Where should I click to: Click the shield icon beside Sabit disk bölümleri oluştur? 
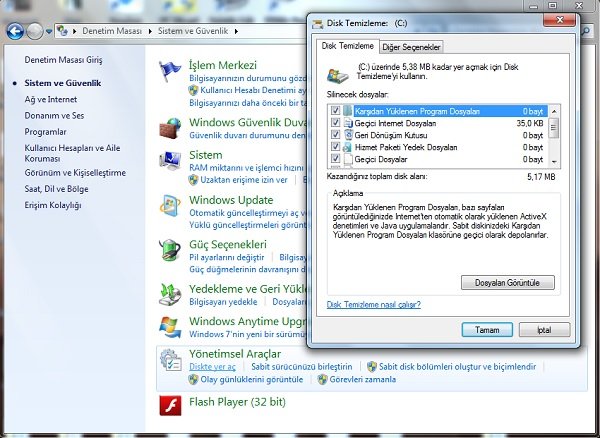tap(372, 366)
